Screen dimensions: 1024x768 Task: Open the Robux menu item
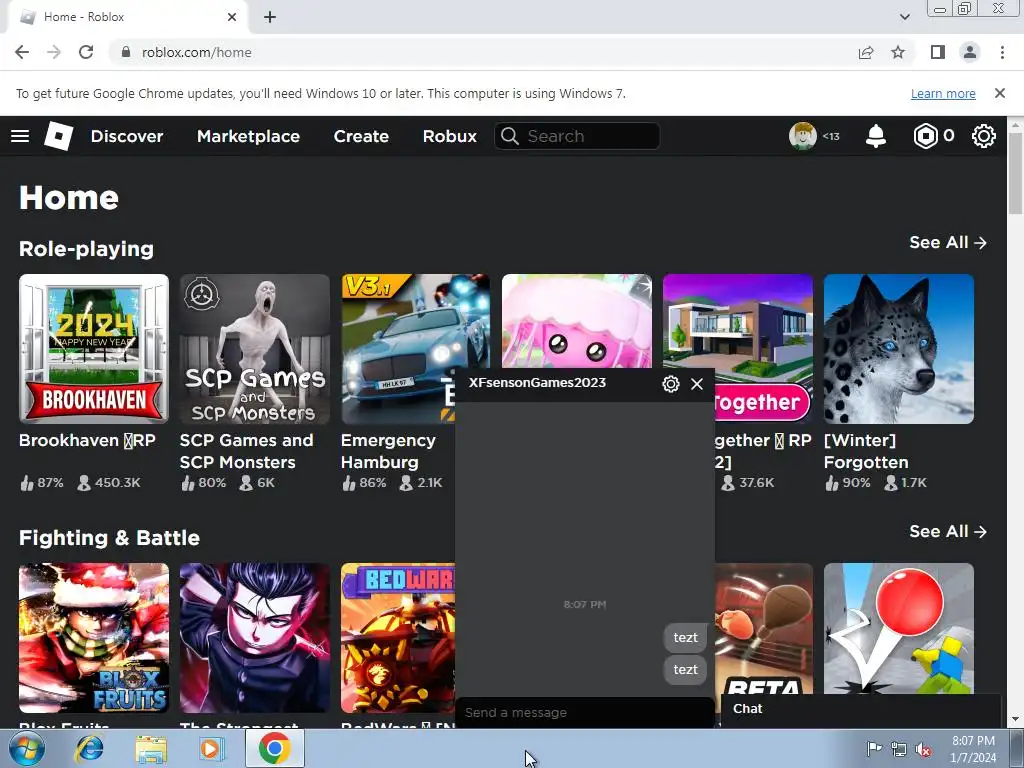tap(449, 136)
